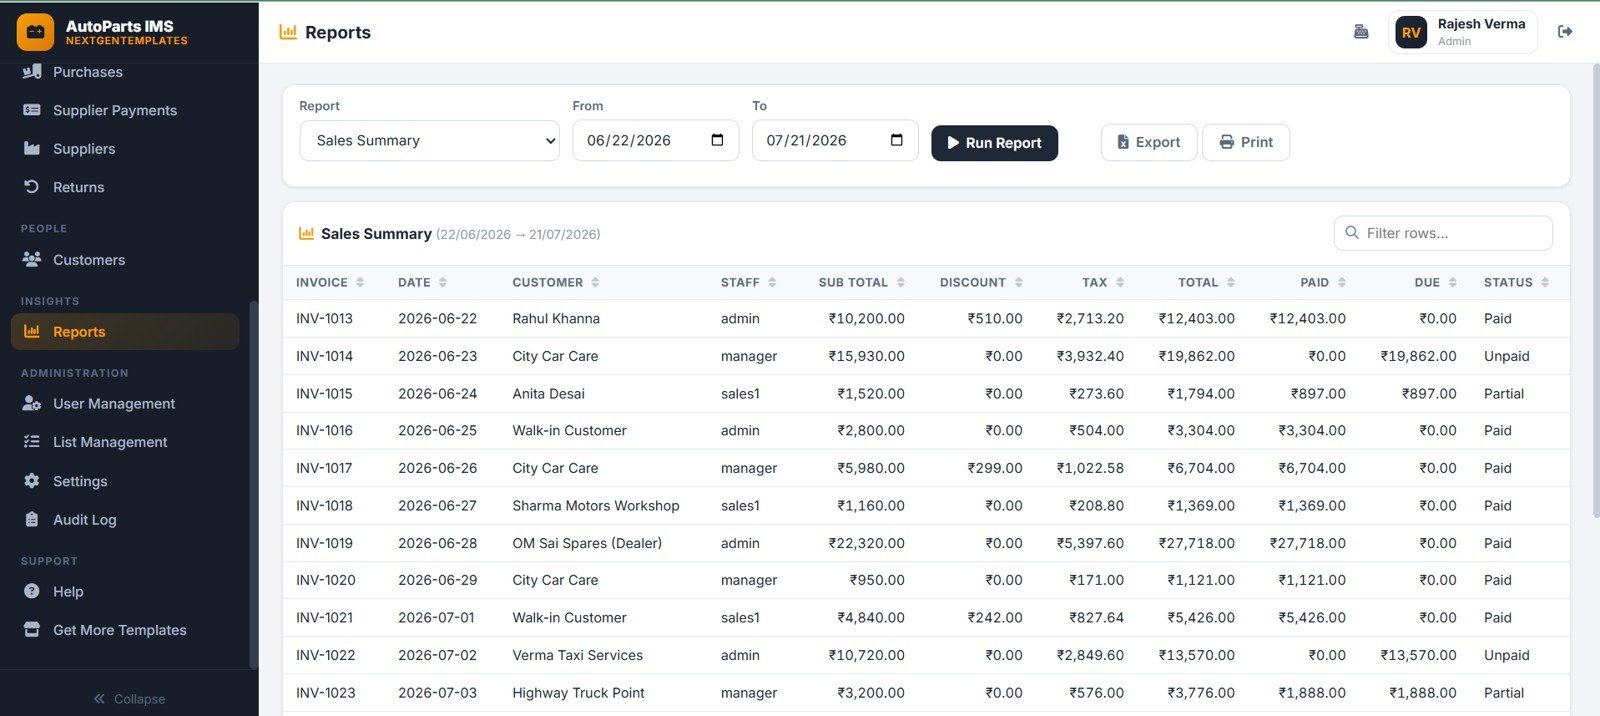Sort by the PAID column
Image resolution: width=1600 pixels, height=716 pixels.
[1323, 283]
